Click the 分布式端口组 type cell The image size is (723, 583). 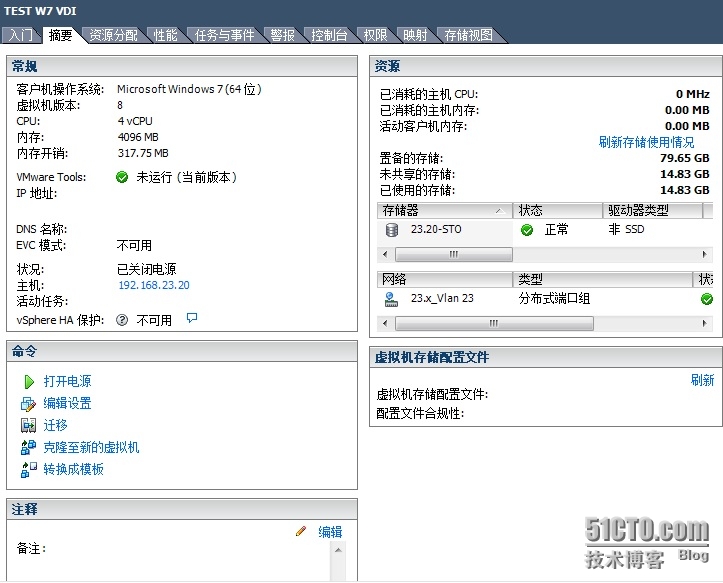coord(554,299)
